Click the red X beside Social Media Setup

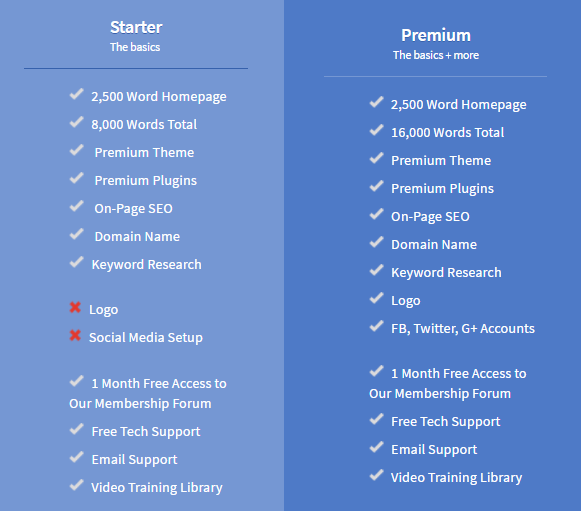(75, 335)
